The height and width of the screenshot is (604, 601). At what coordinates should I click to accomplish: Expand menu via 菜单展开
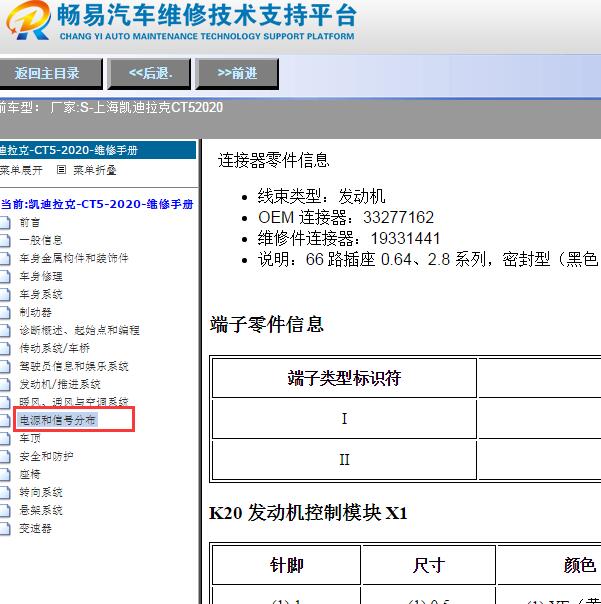pyautogui.click(x=21, y=170)
